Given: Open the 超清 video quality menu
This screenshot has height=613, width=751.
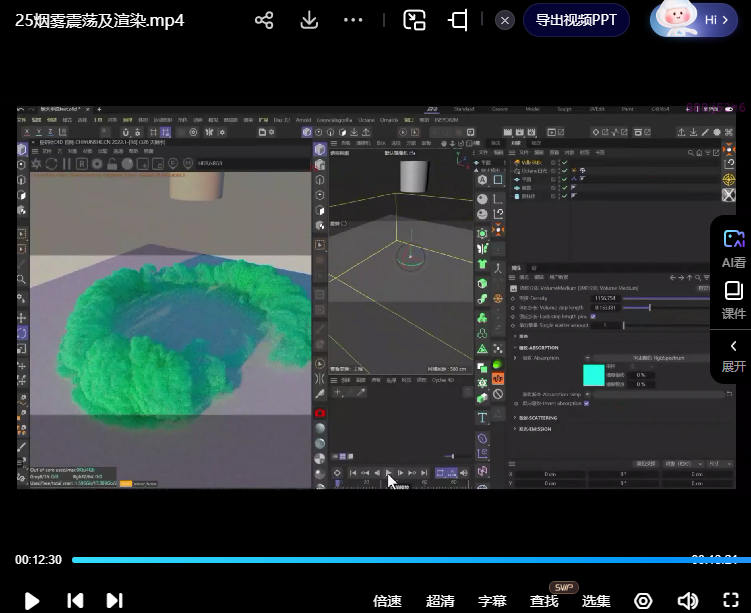Looking at the screenshot, I should pos(440,600).
